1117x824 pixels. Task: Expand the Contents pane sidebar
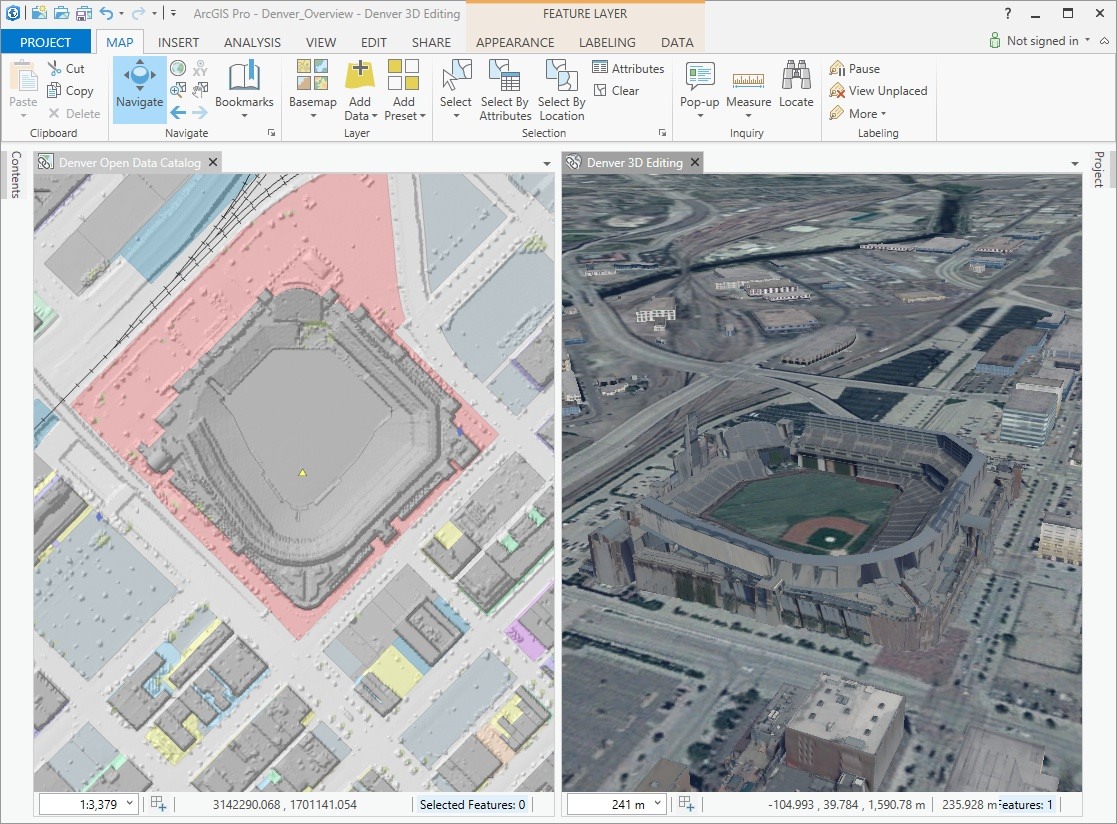click(16, 174)
